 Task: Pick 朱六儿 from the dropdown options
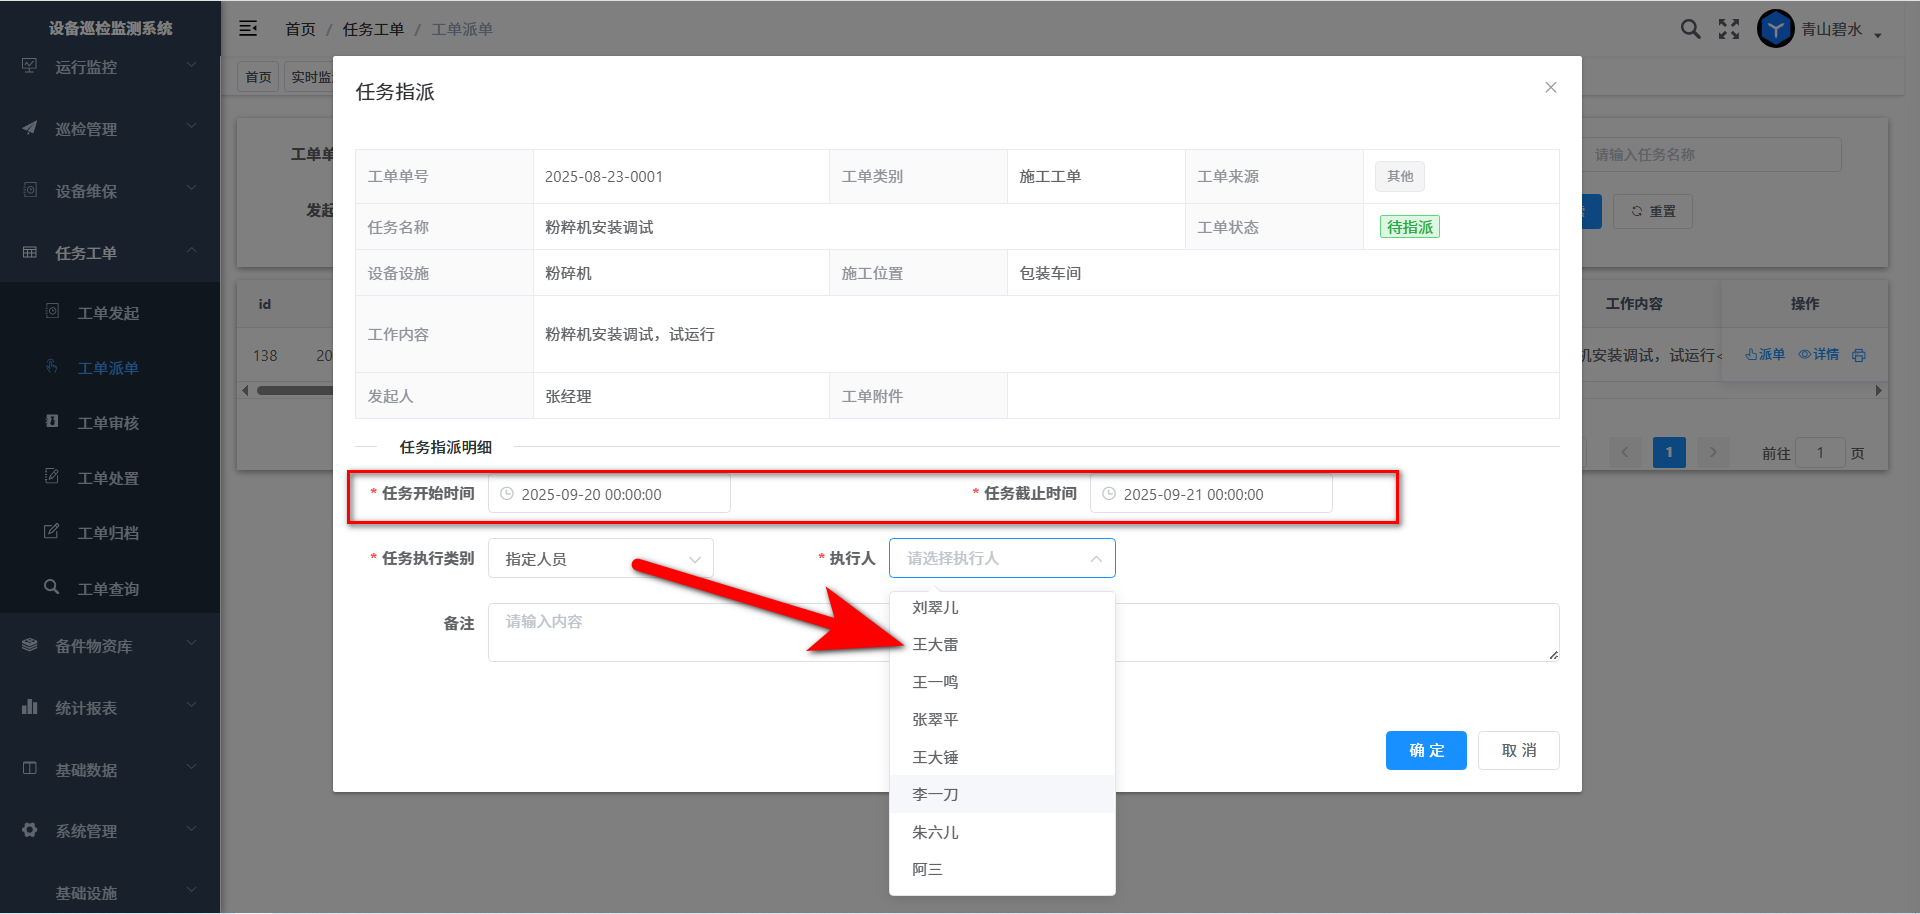[x=935, y=832]
